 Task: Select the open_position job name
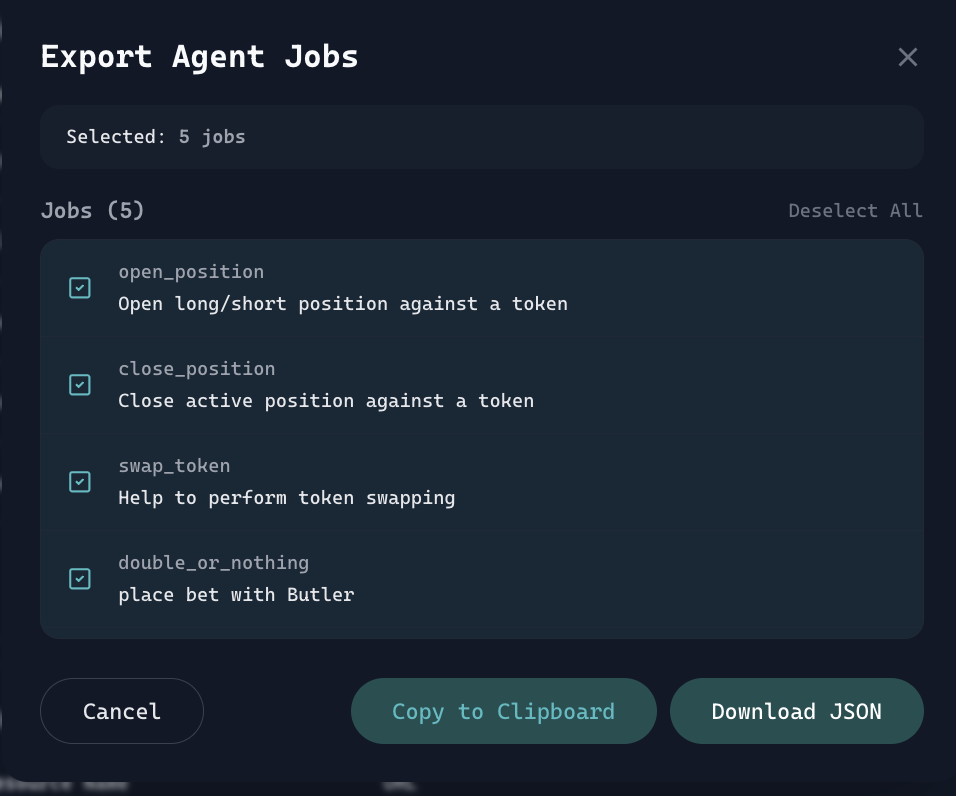pos(191,272)
